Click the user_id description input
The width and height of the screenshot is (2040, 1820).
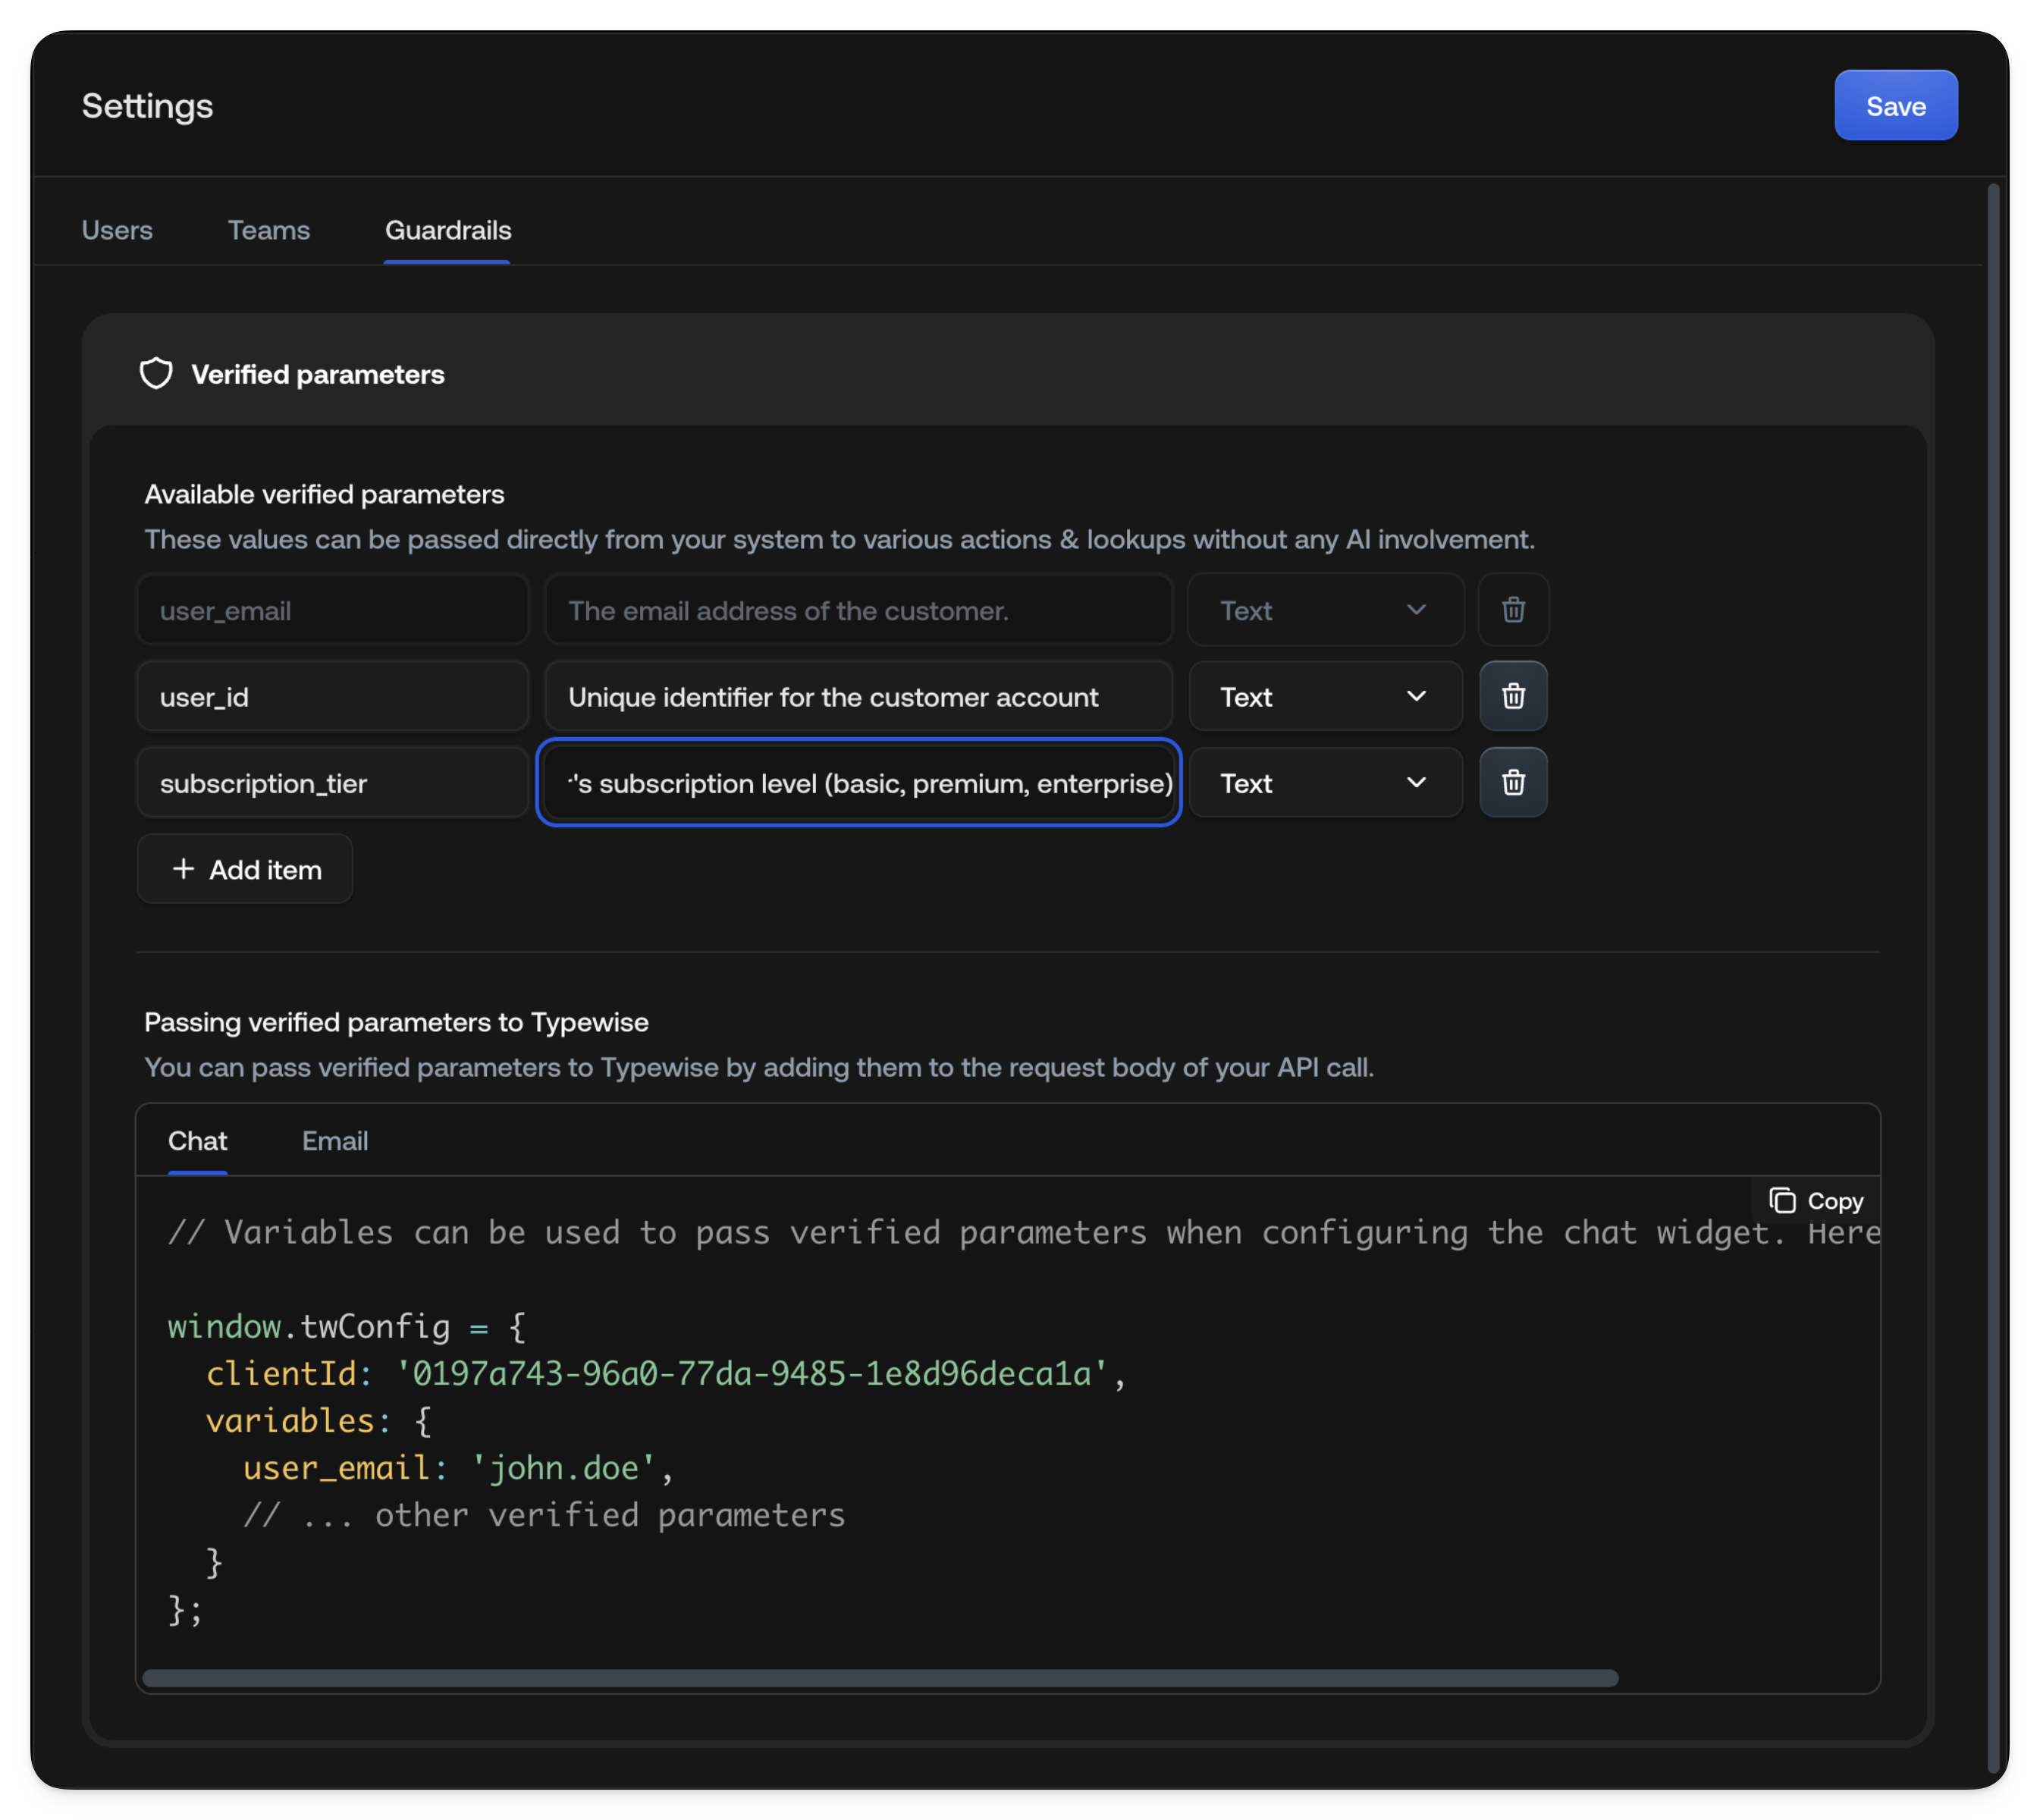tap(858, 696)
